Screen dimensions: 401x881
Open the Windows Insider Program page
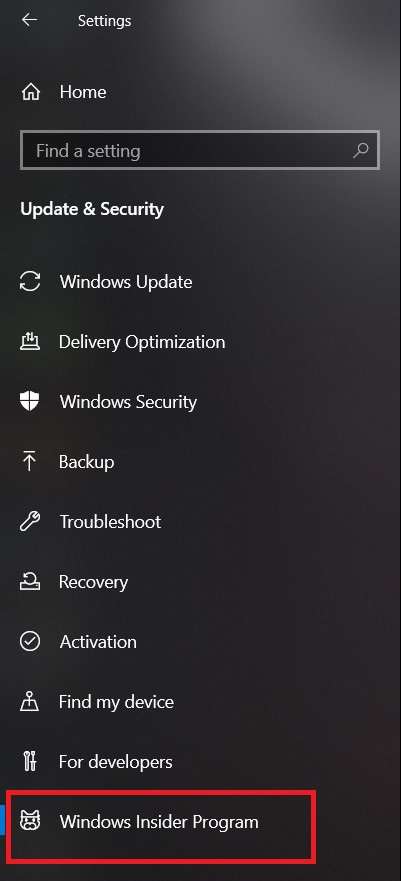pyautogui.click(x=159, y=822)
